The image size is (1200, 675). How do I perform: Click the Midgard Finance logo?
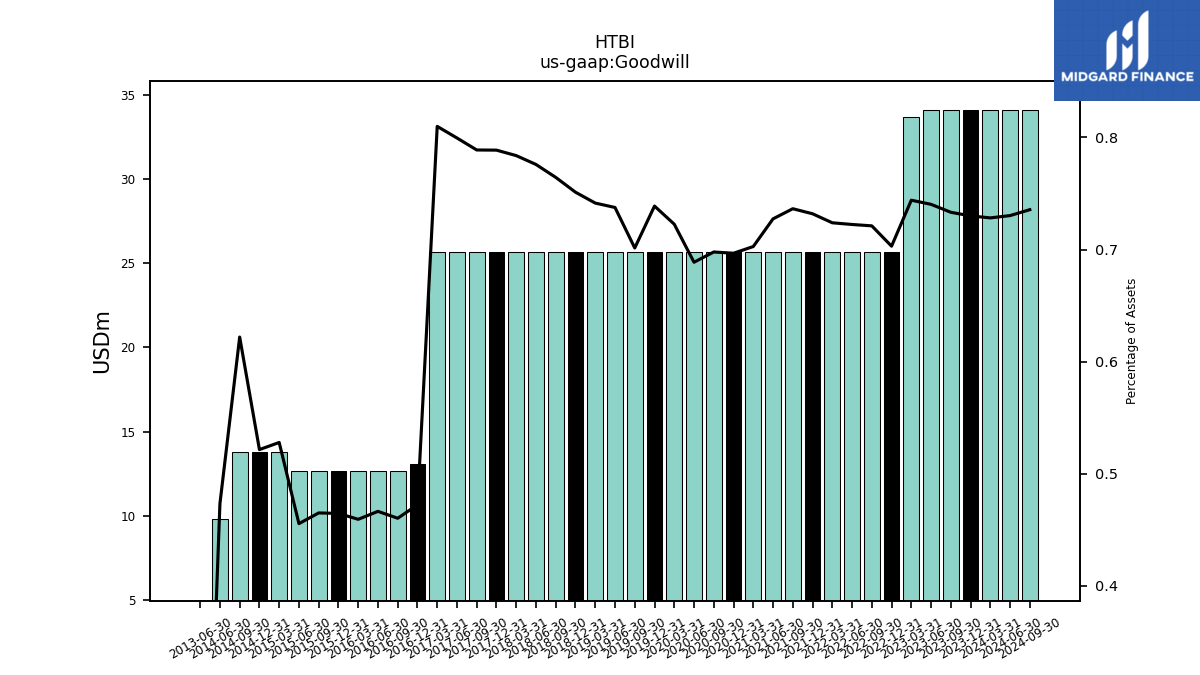coord(1127,50)
